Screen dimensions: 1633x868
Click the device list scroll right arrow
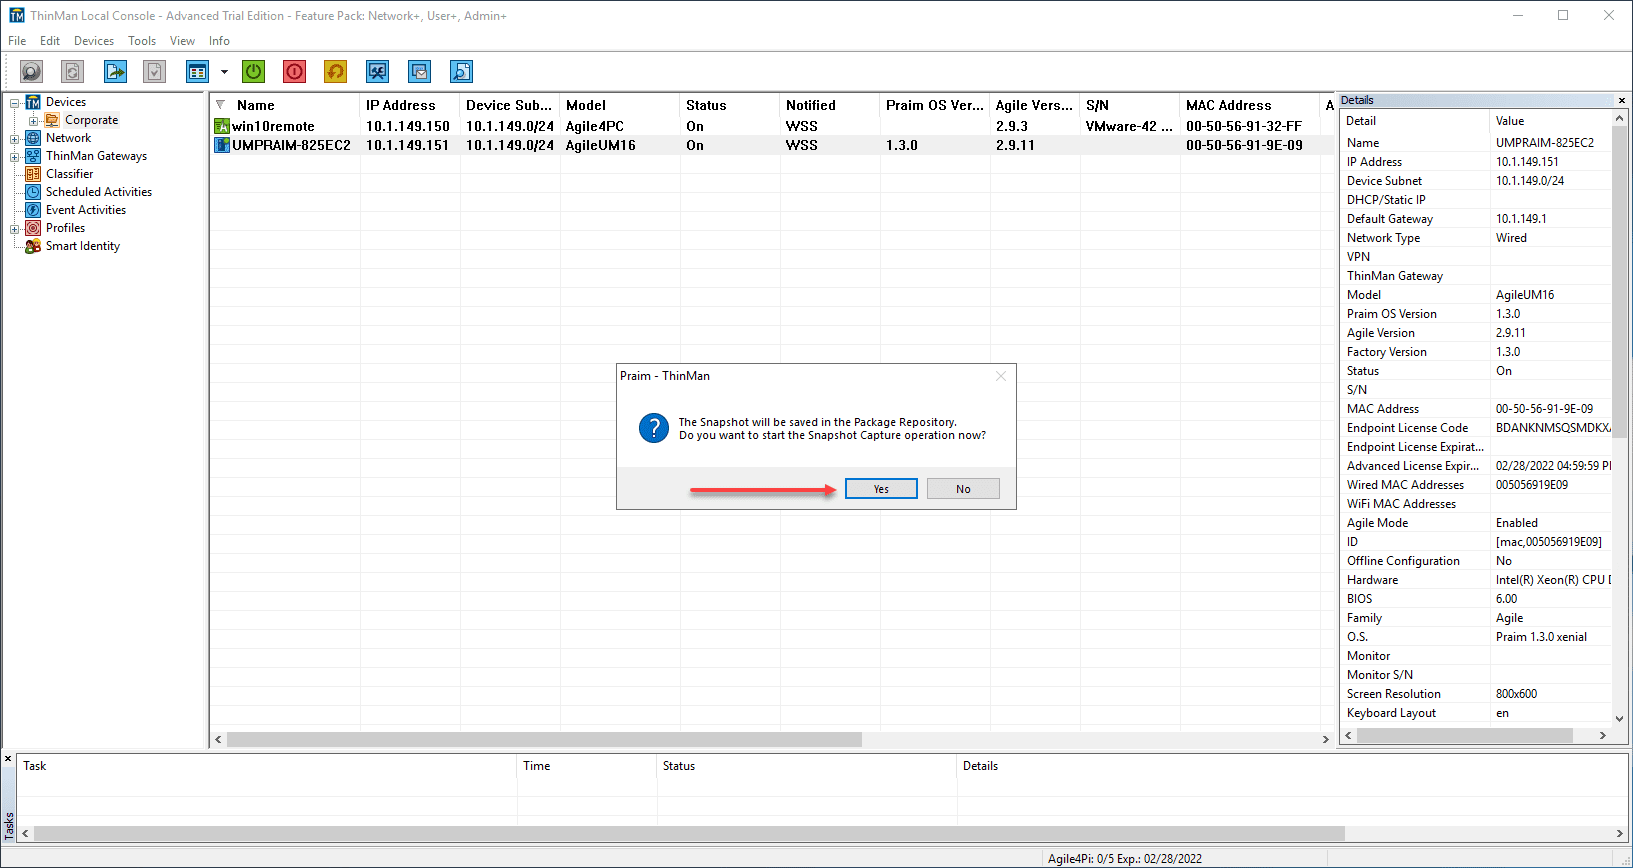[x=1326, y=739]
